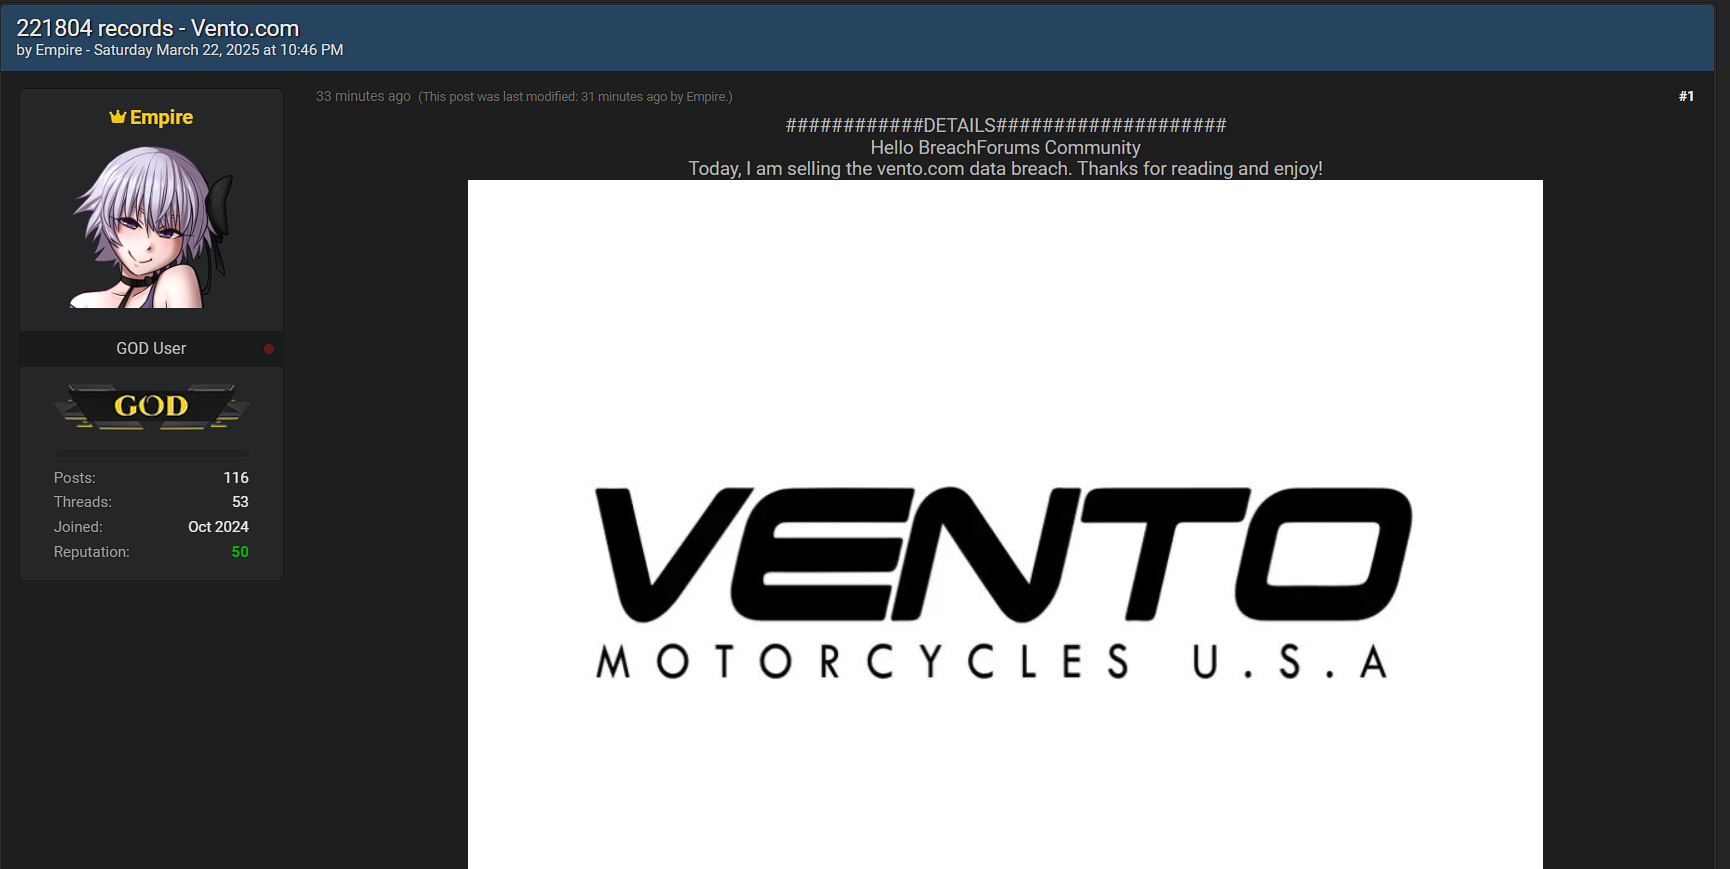Click the green reputation score 50
Screen dimensions: 1730x869
(x=240, y=552)
